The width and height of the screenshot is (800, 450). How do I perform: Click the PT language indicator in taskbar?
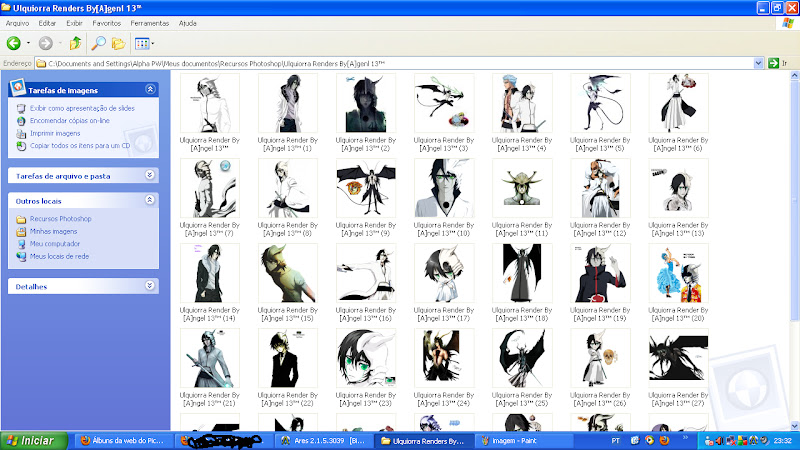616,441
